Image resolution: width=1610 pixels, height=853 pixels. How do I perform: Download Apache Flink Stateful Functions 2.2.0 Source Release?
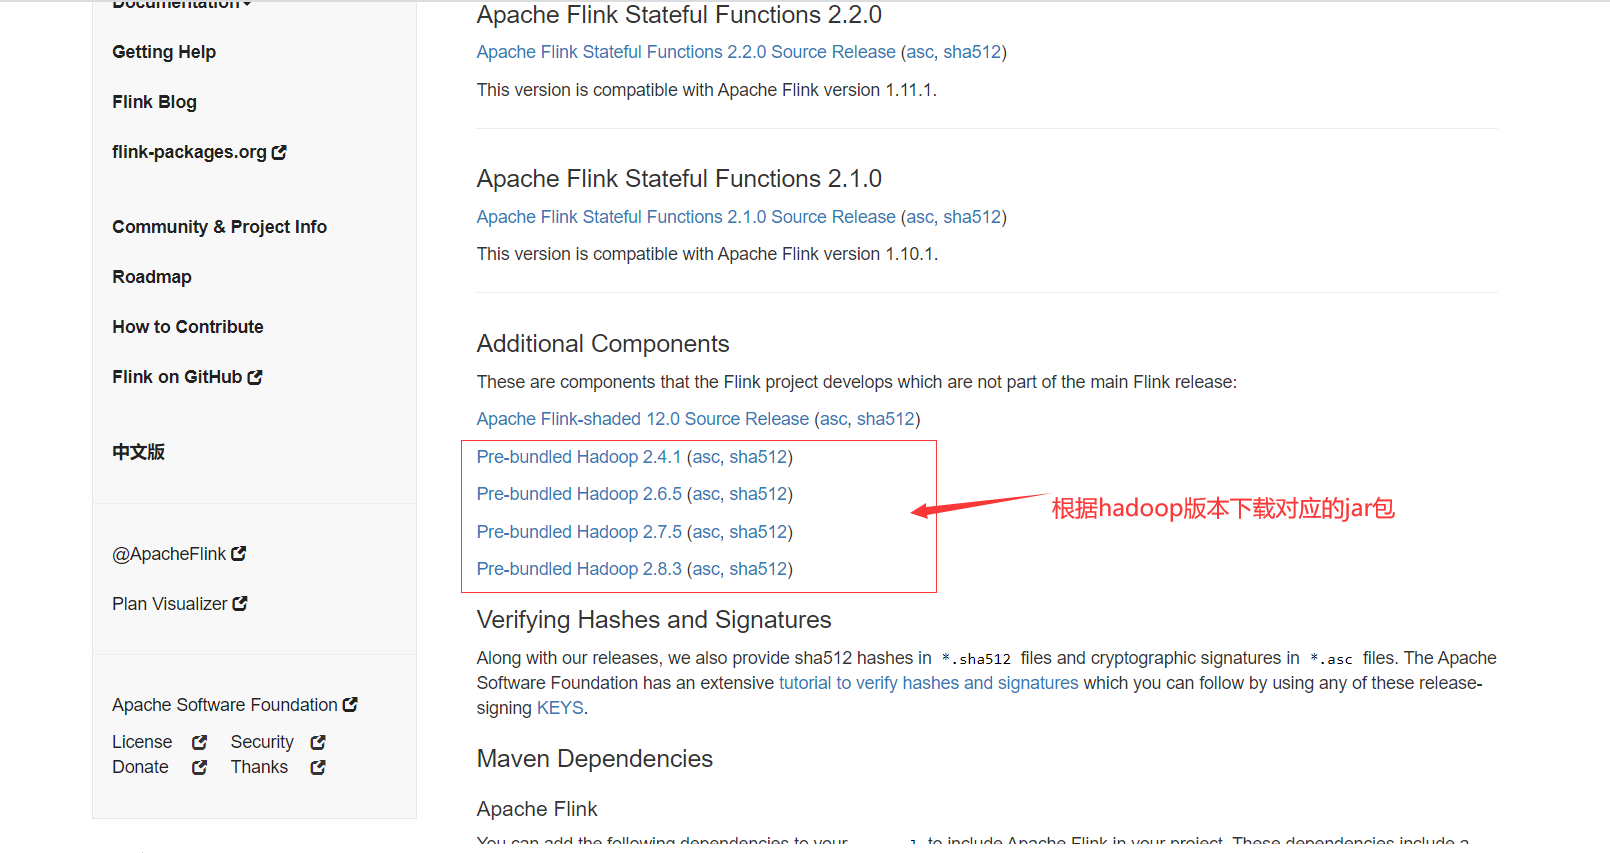tap(686, 51)
